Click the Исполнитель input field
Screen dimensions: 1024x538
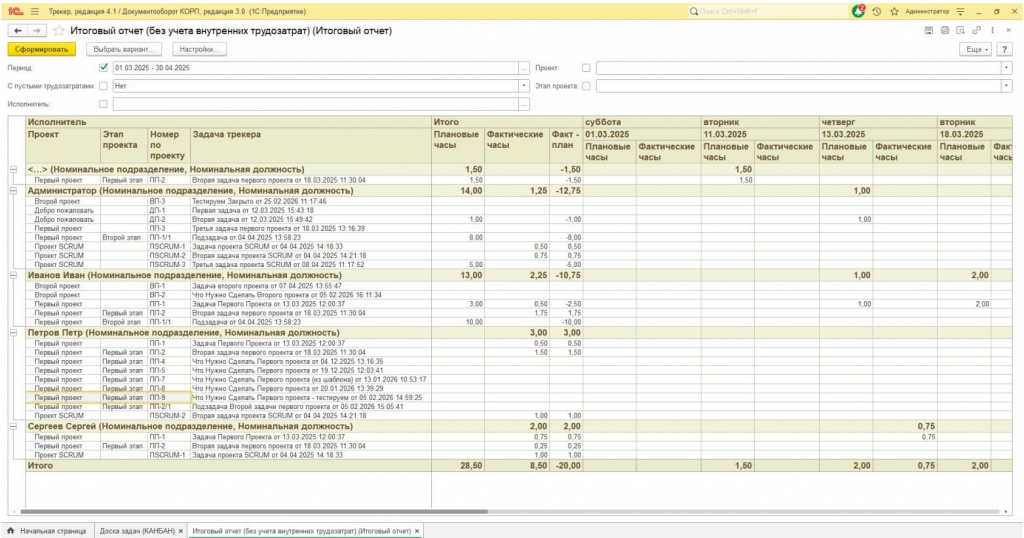coord(315,104)
